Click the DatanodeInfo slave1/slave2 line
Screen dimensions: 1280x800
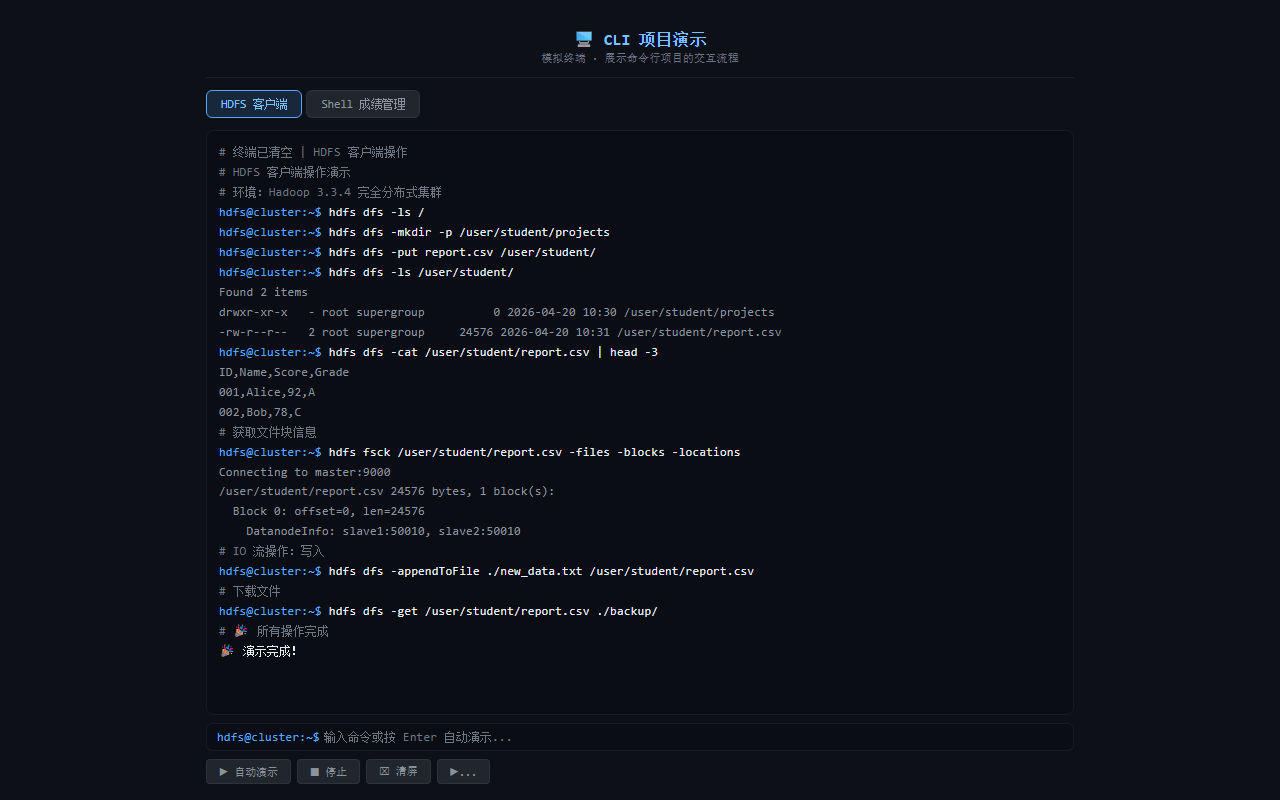point(383,531)
